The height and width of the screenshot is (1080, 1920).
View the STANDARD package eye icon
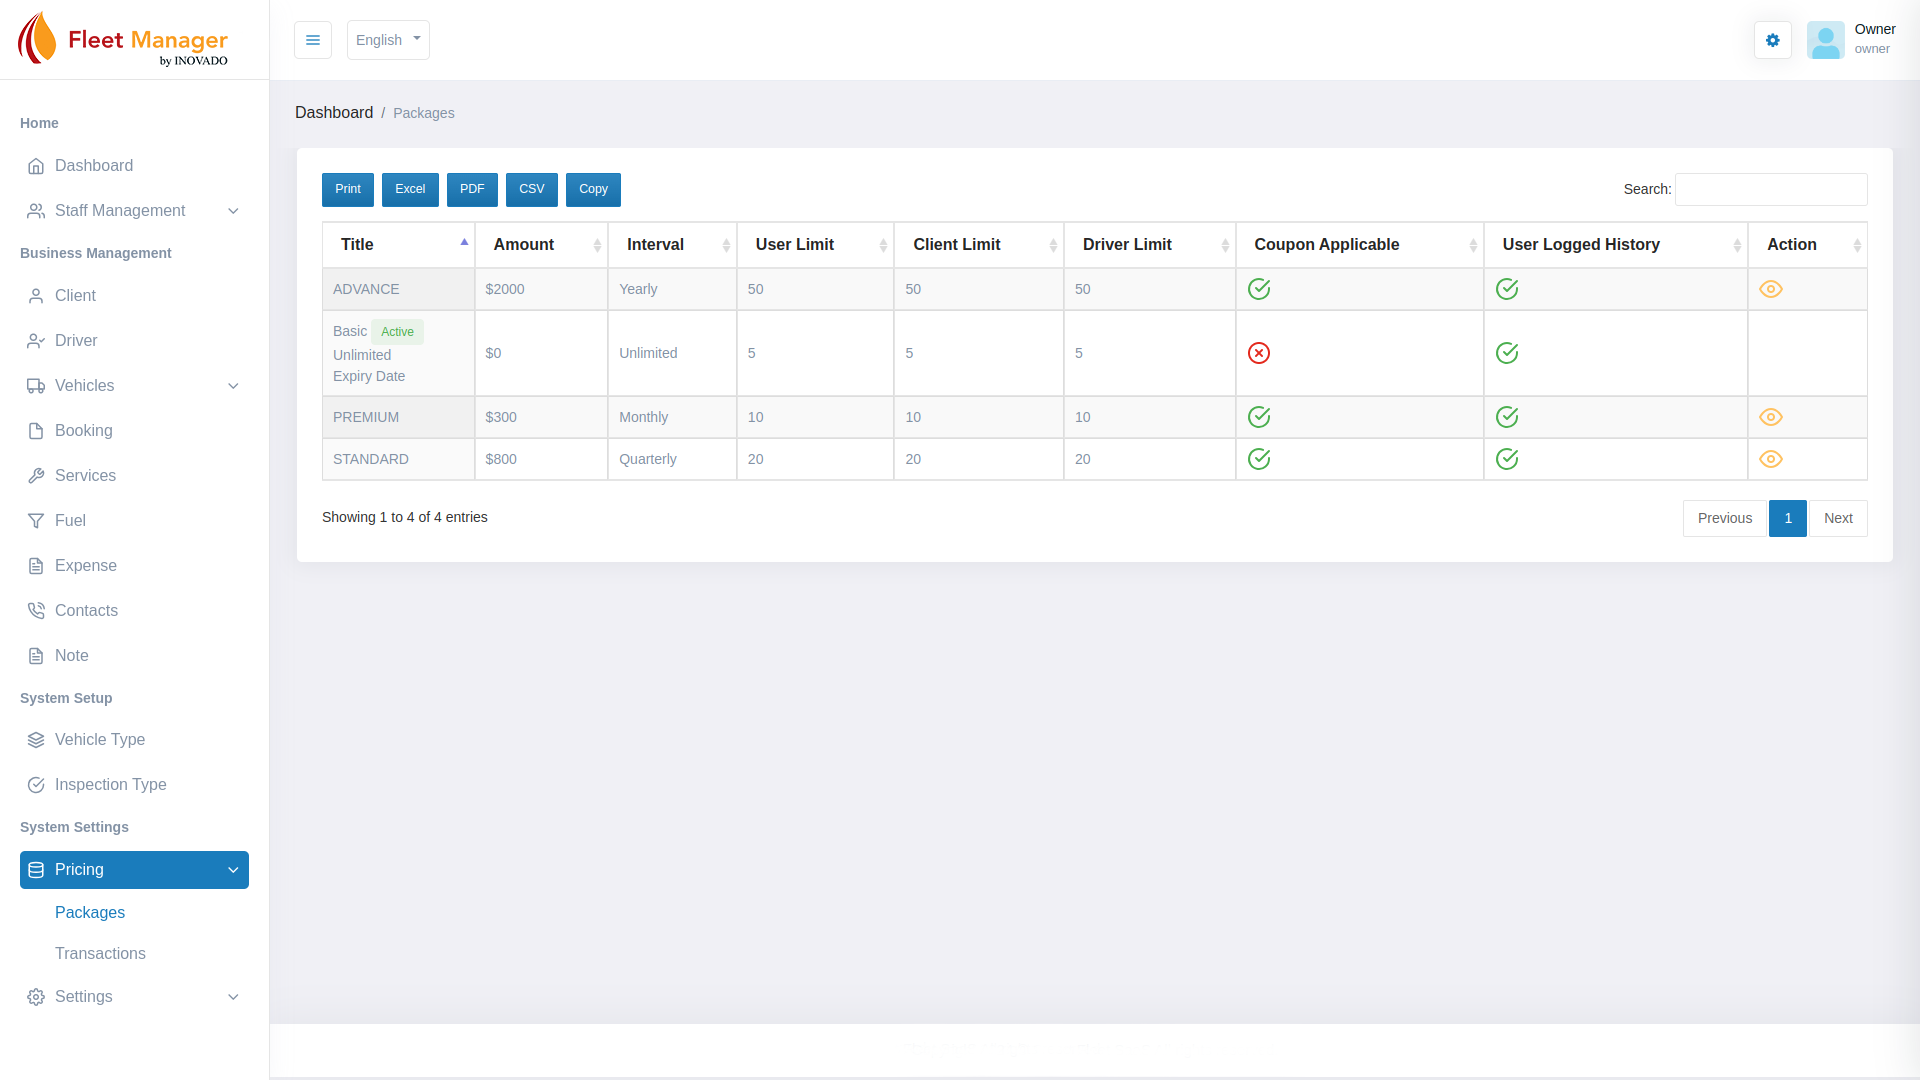point(1770,459)
